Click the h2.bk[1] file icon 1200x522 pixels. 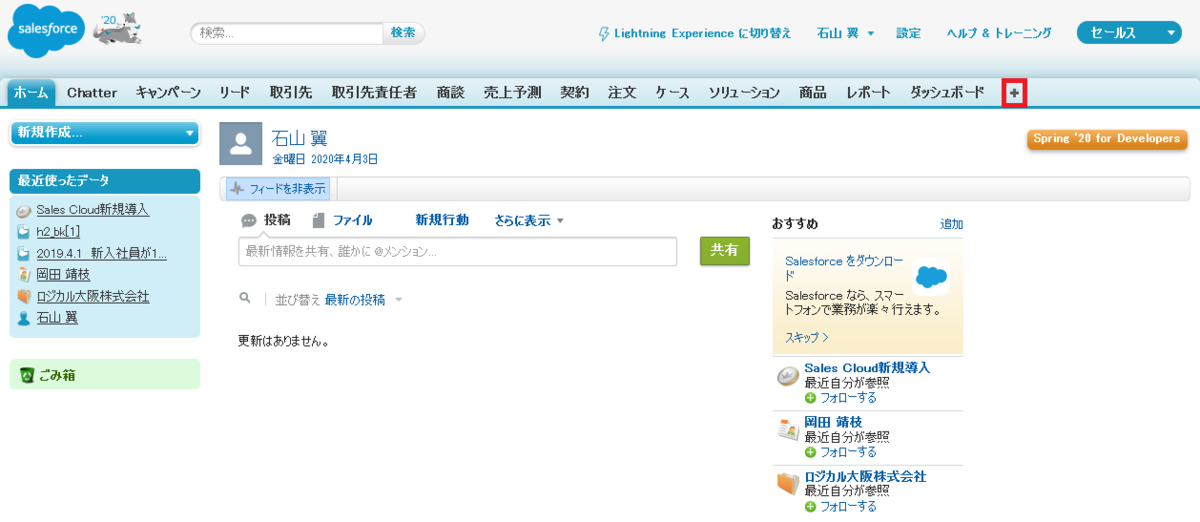23,232
